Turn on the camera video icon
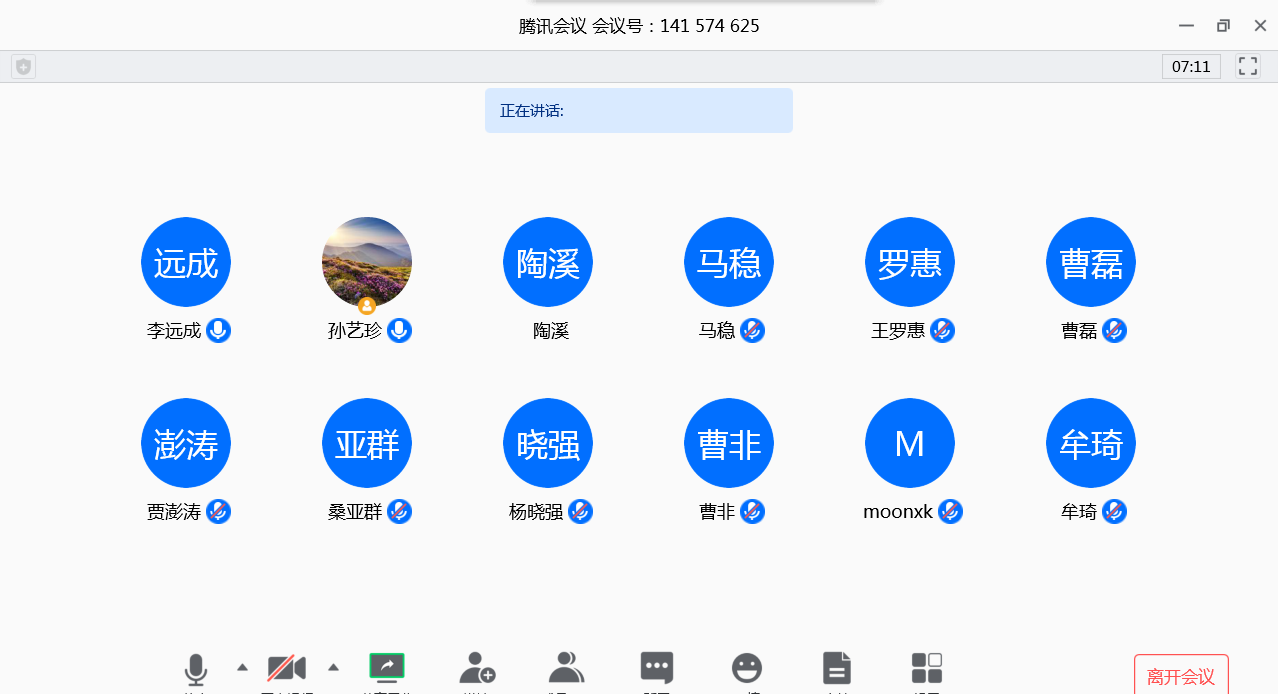The image size is (1278, 694). coord(286,668)
